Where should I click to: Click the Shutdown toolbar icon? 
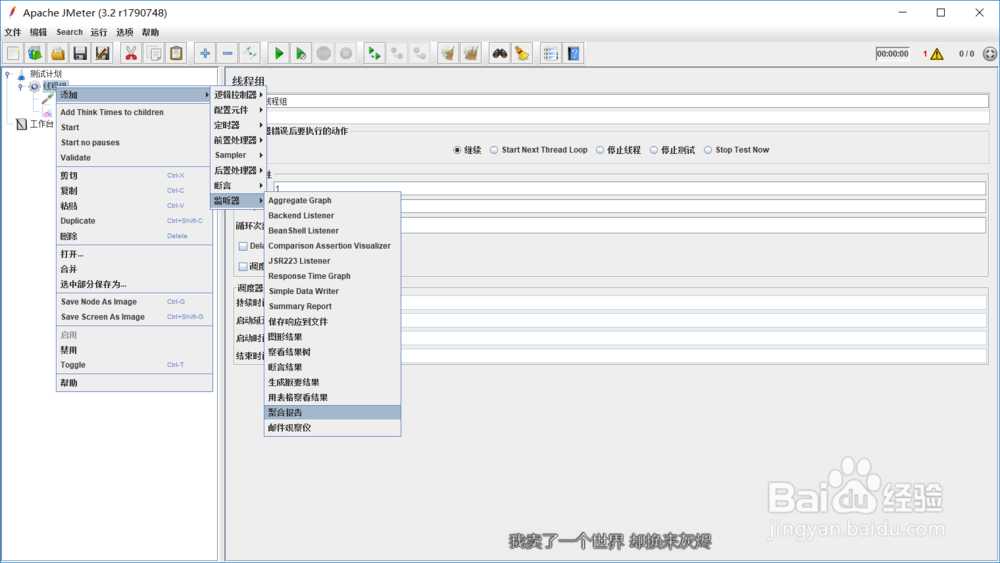tap(346, 54)
